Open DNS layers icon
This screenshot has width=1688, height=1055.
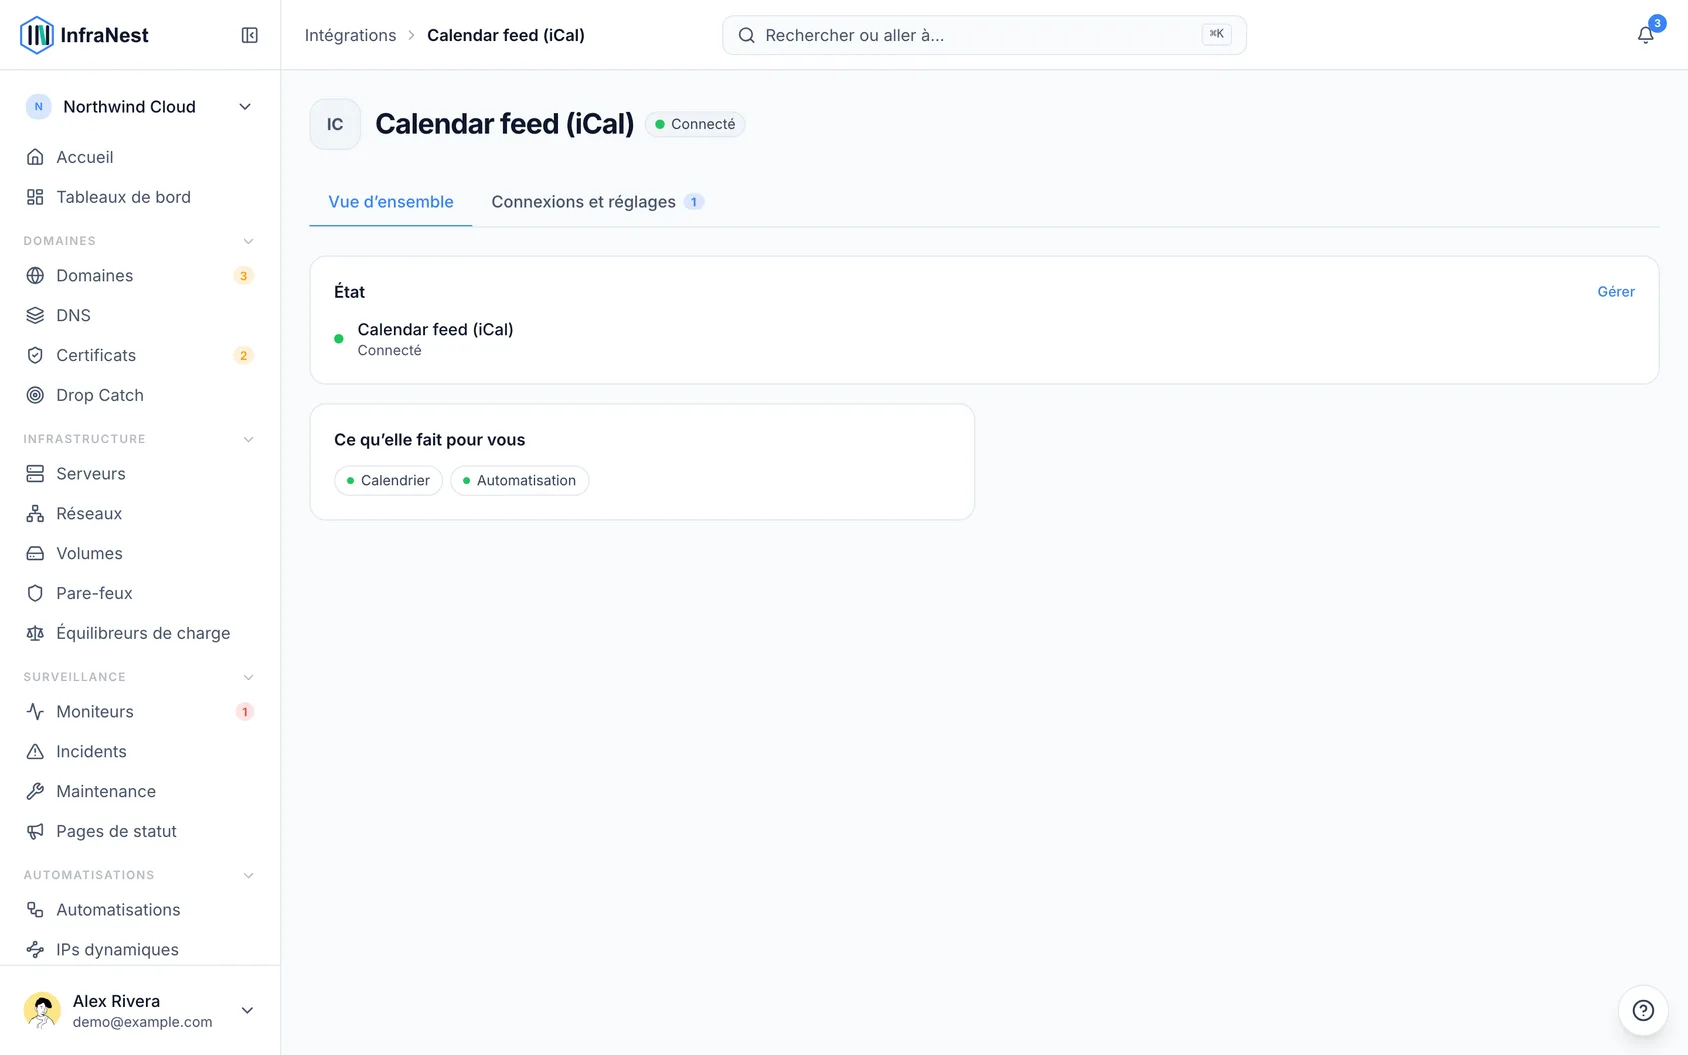click(35, 315)
